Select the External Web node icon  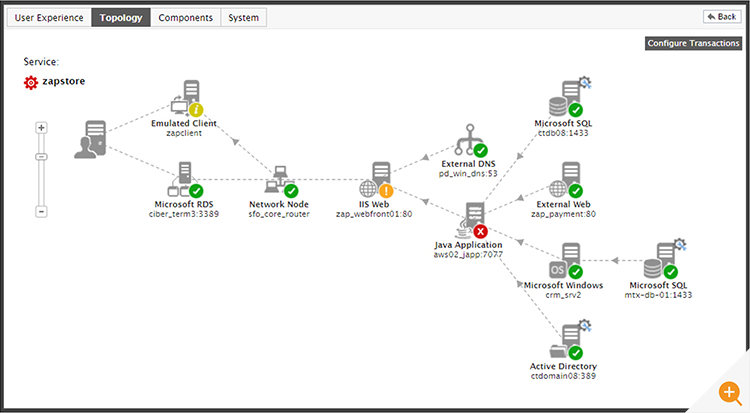coord(565,179)
